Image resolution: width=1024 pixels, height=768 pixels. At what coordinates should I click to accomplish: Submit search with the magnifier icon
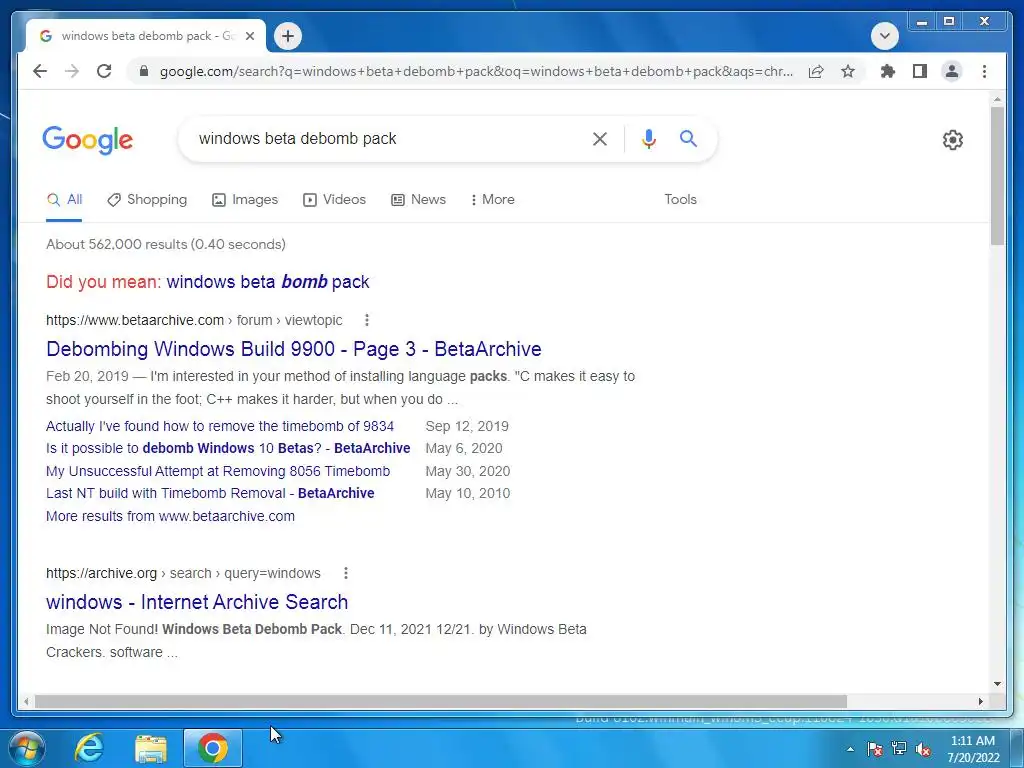click(x=688, y=138)
